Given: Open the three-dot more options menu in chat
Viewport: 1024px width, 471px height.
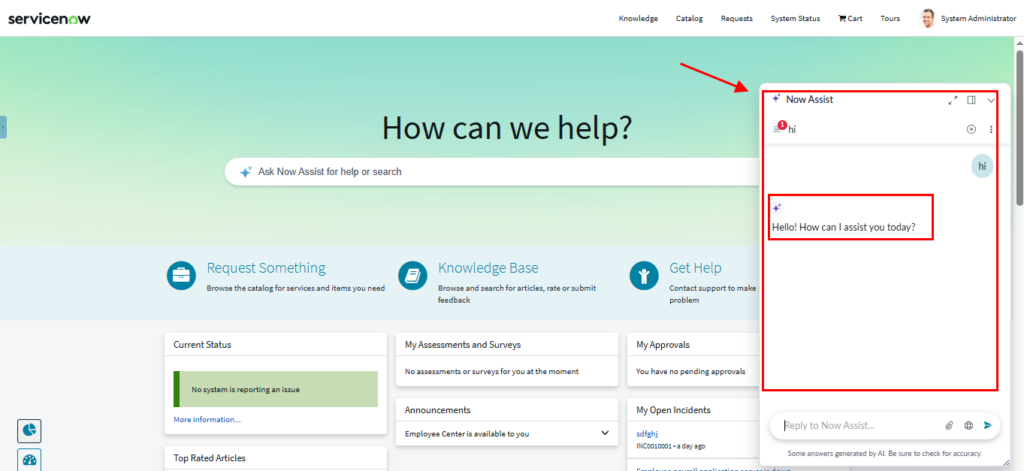Looking at the screenshot, I should click(x=991, y=129).
